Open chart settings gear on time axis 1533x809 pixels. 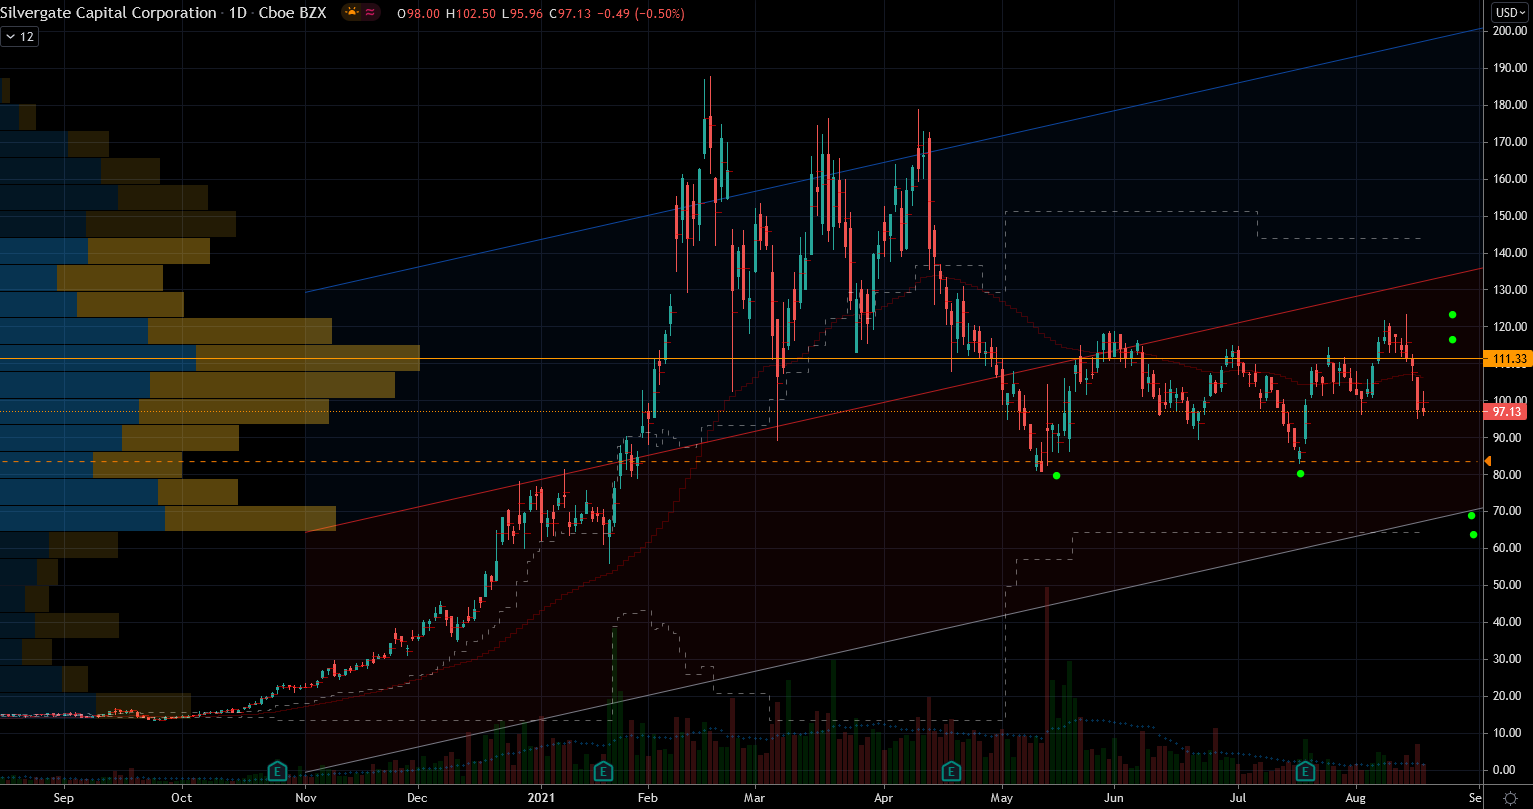1509,798
